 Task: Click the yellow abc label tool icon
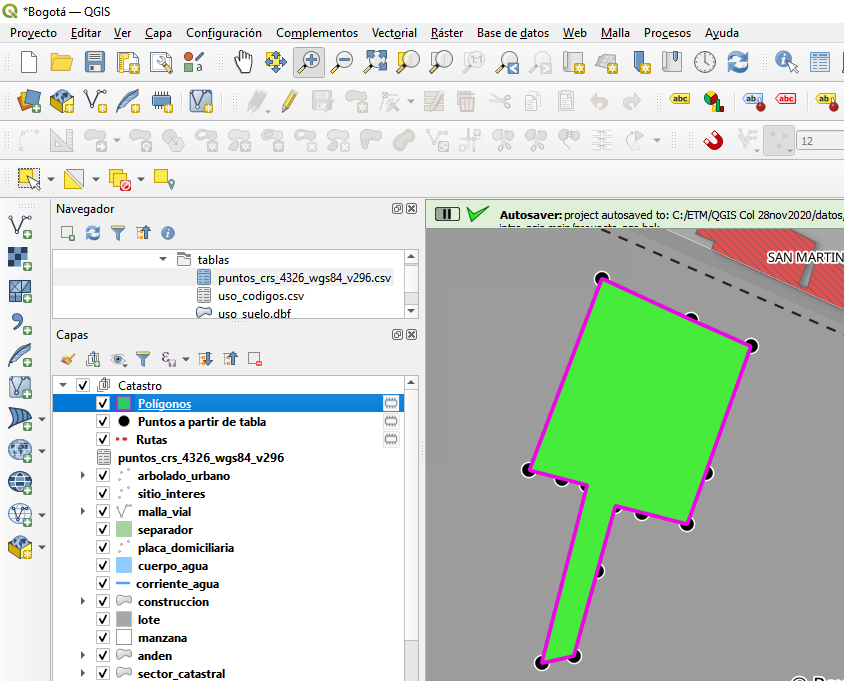pos(680,99)
